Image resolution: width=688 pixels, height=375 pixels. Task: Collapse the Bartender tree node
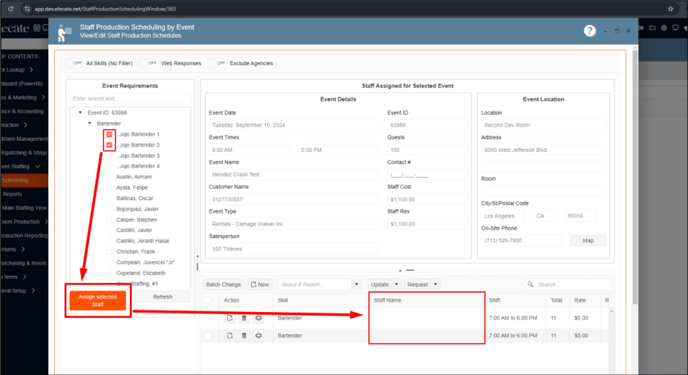[90, 123]
